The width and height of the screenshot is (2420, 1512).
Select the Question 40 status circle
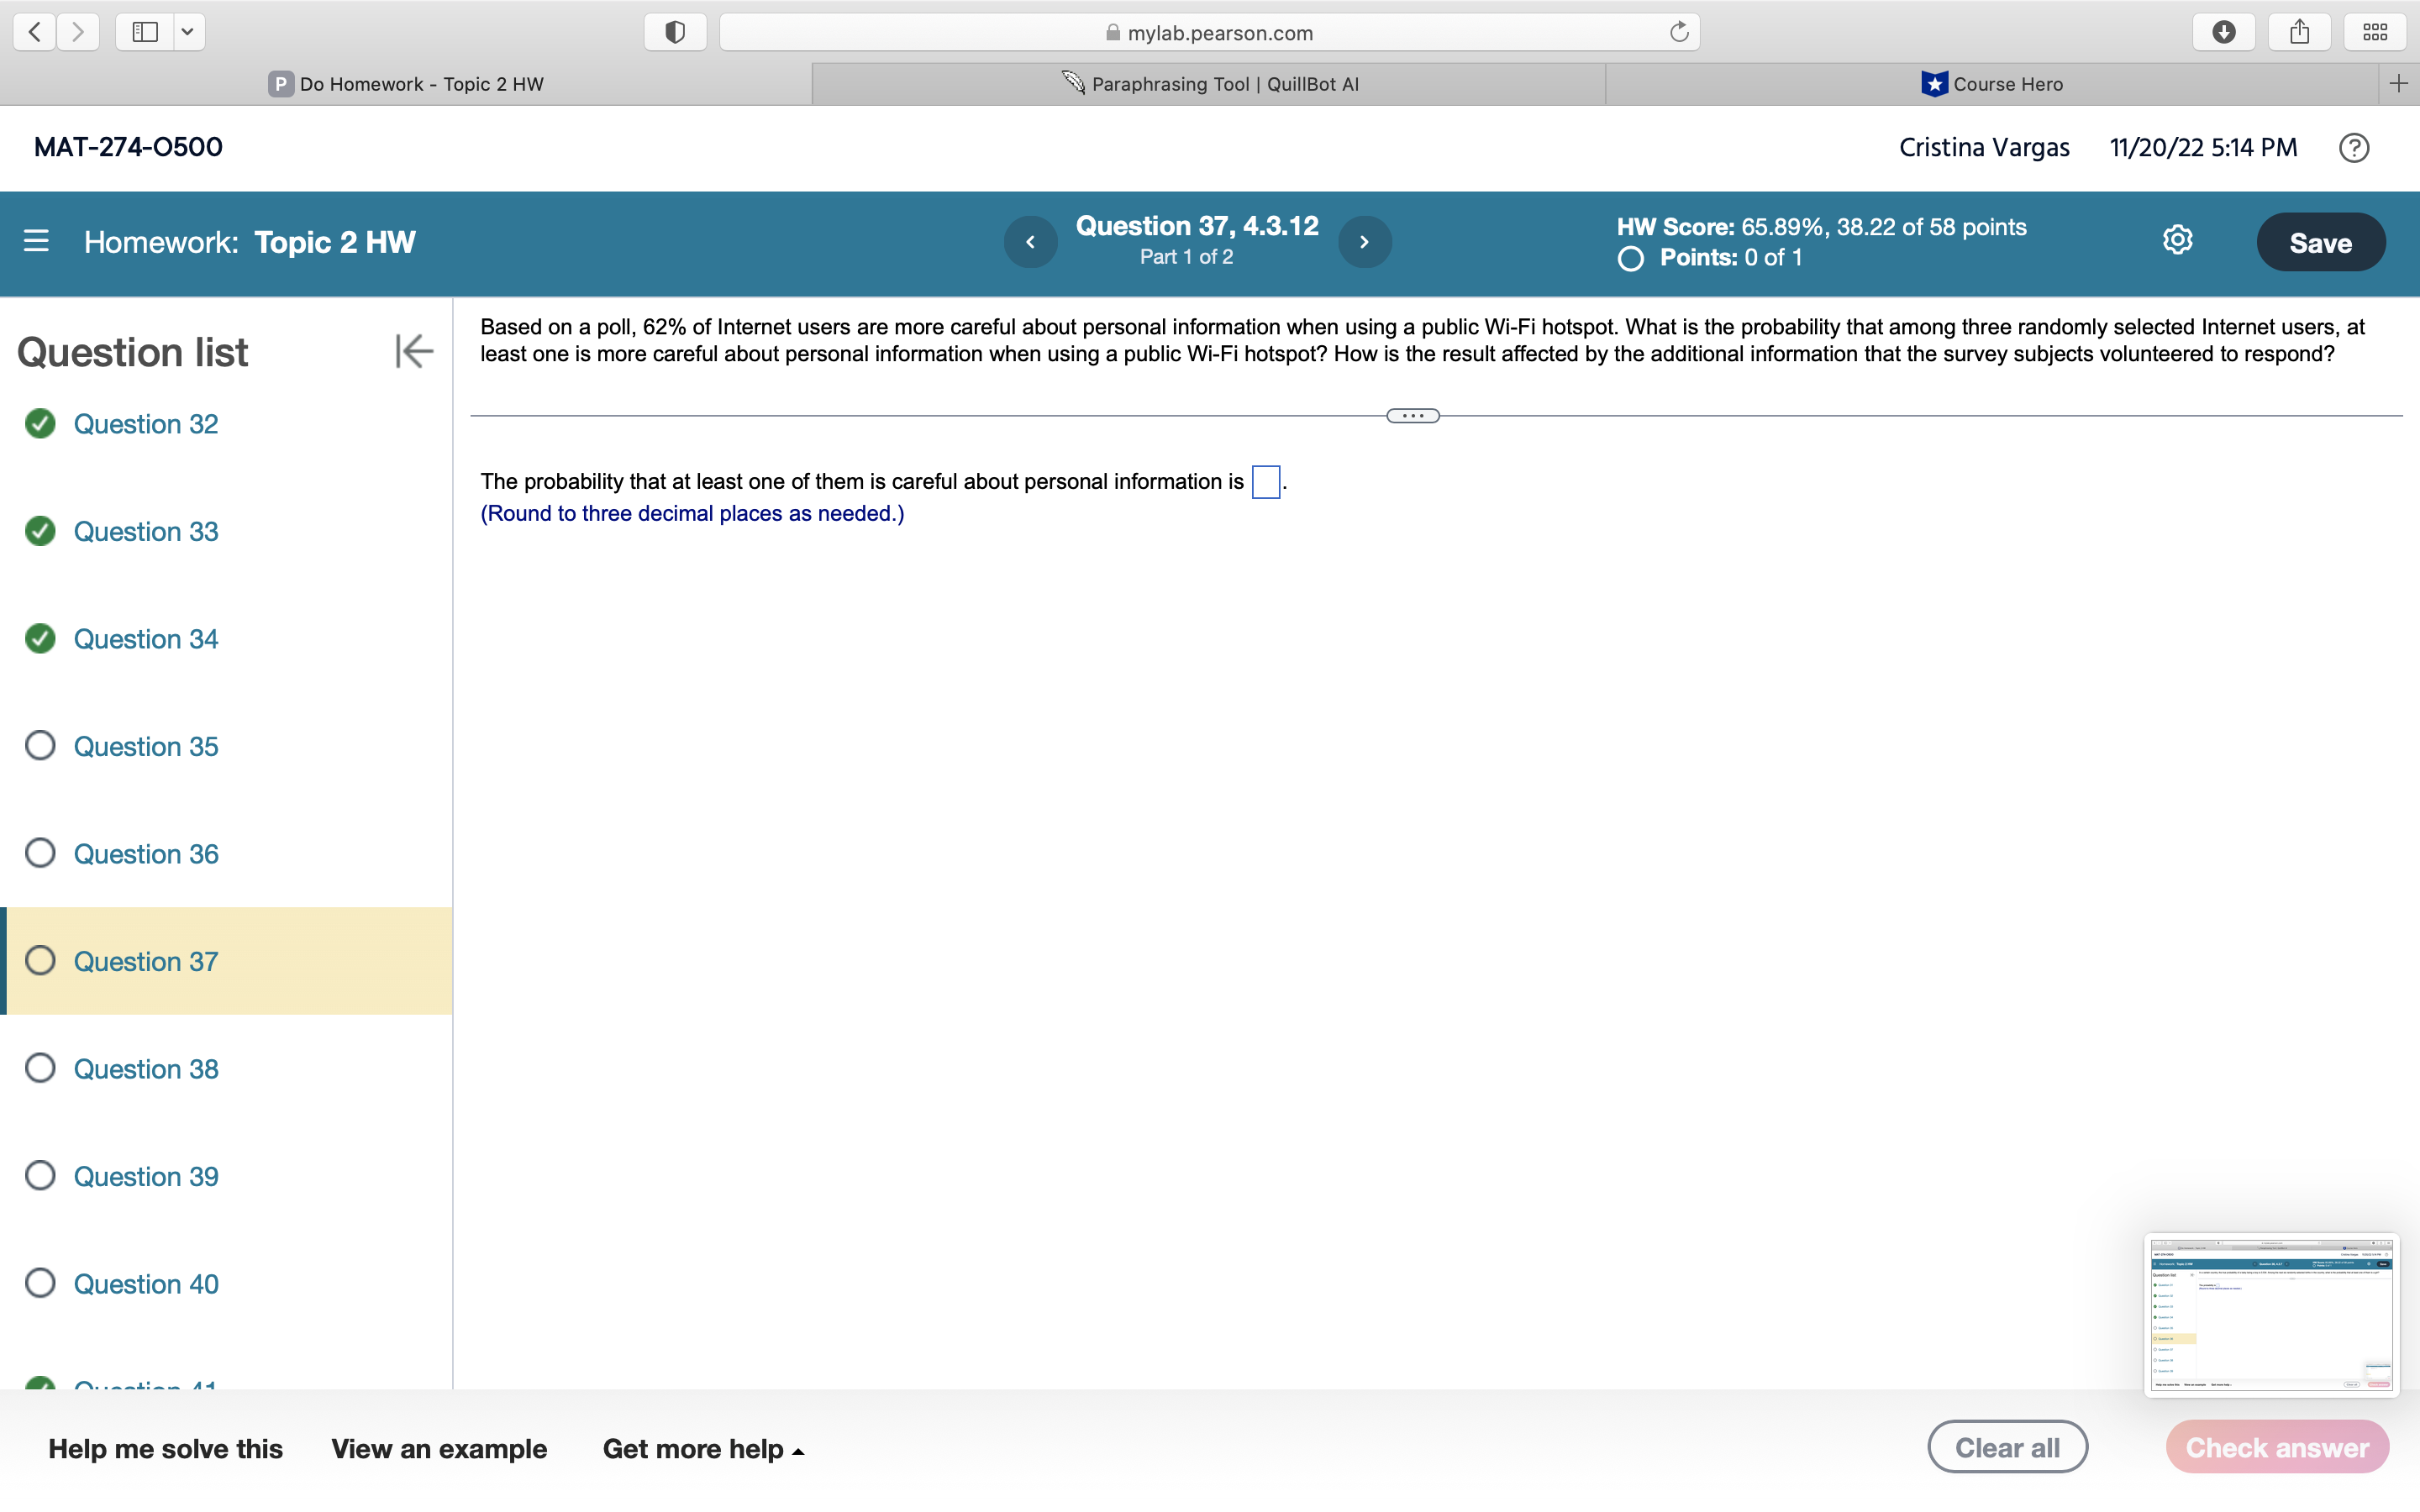[40, 1283]
